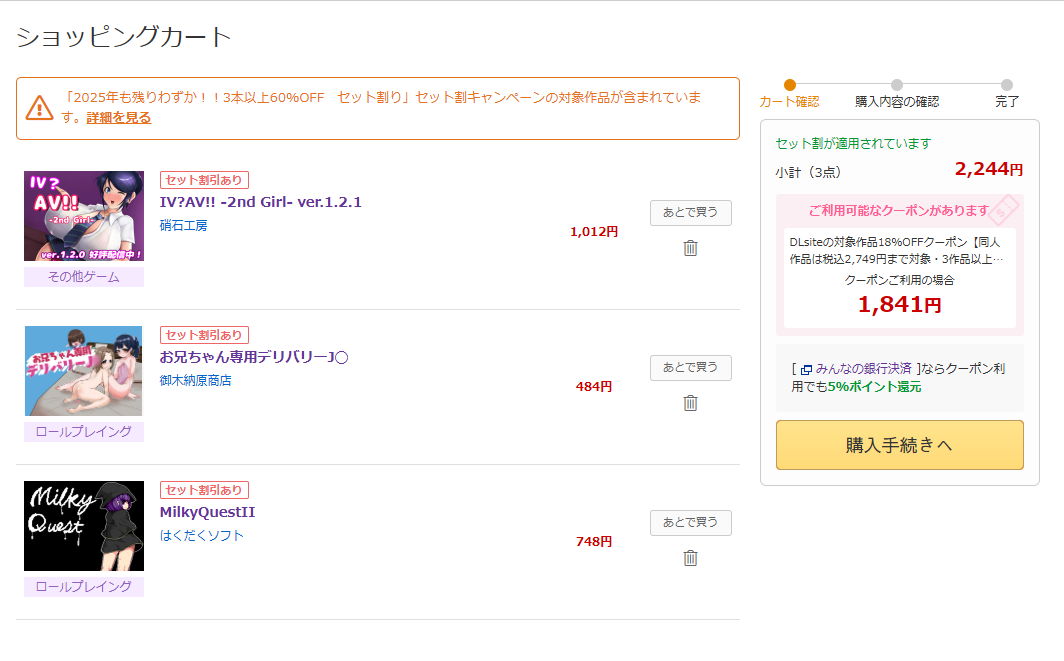Open 御木納原商店 circle link

pos(195,381)
